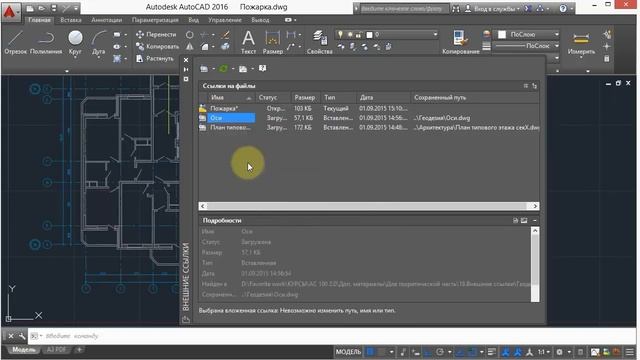This screenshot has width=640, height=360.
Task: Activate the Перенести move command
Action: (156, 35)
